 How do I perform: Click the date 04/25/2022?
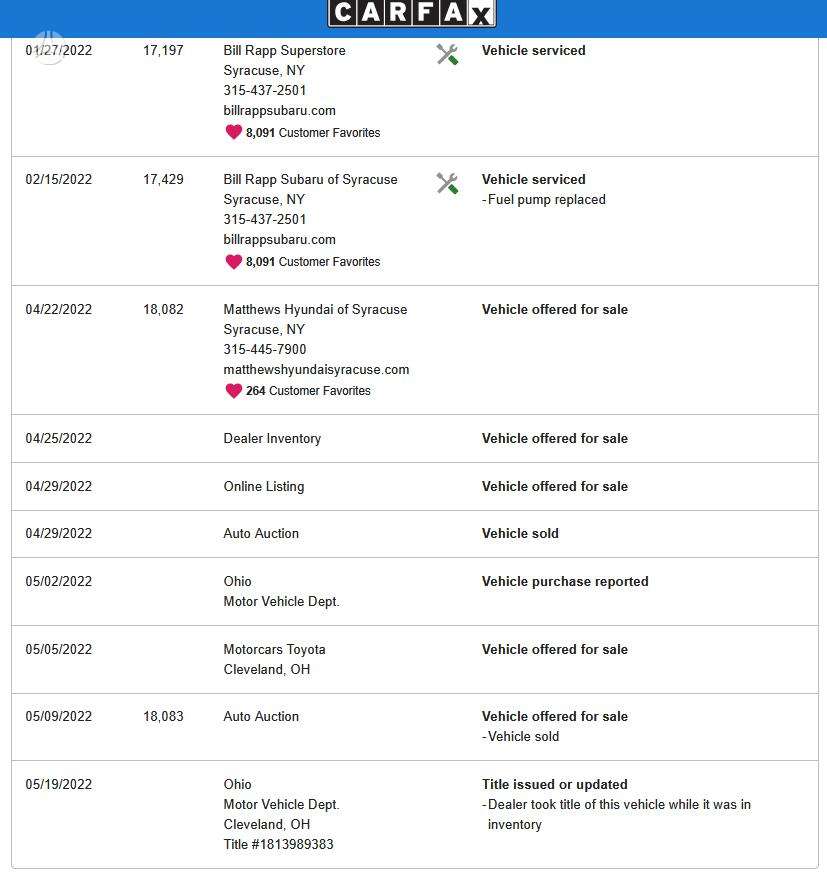click(58, 438)
